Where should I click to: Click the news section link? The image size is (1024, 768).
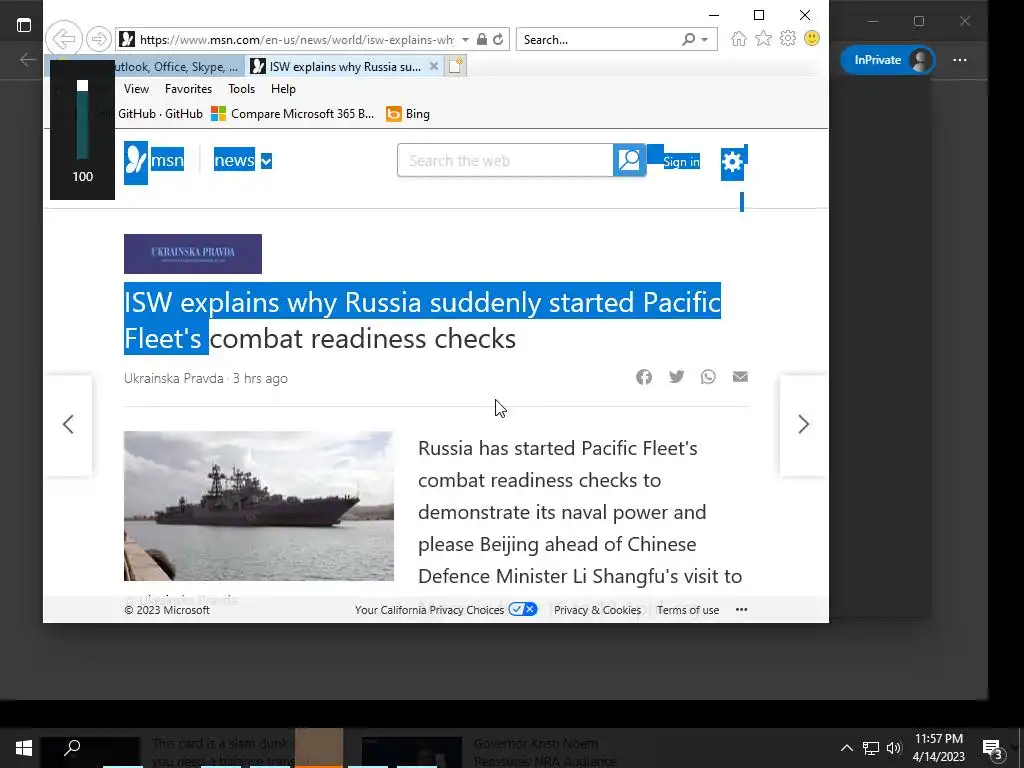(x=234, y=161)
